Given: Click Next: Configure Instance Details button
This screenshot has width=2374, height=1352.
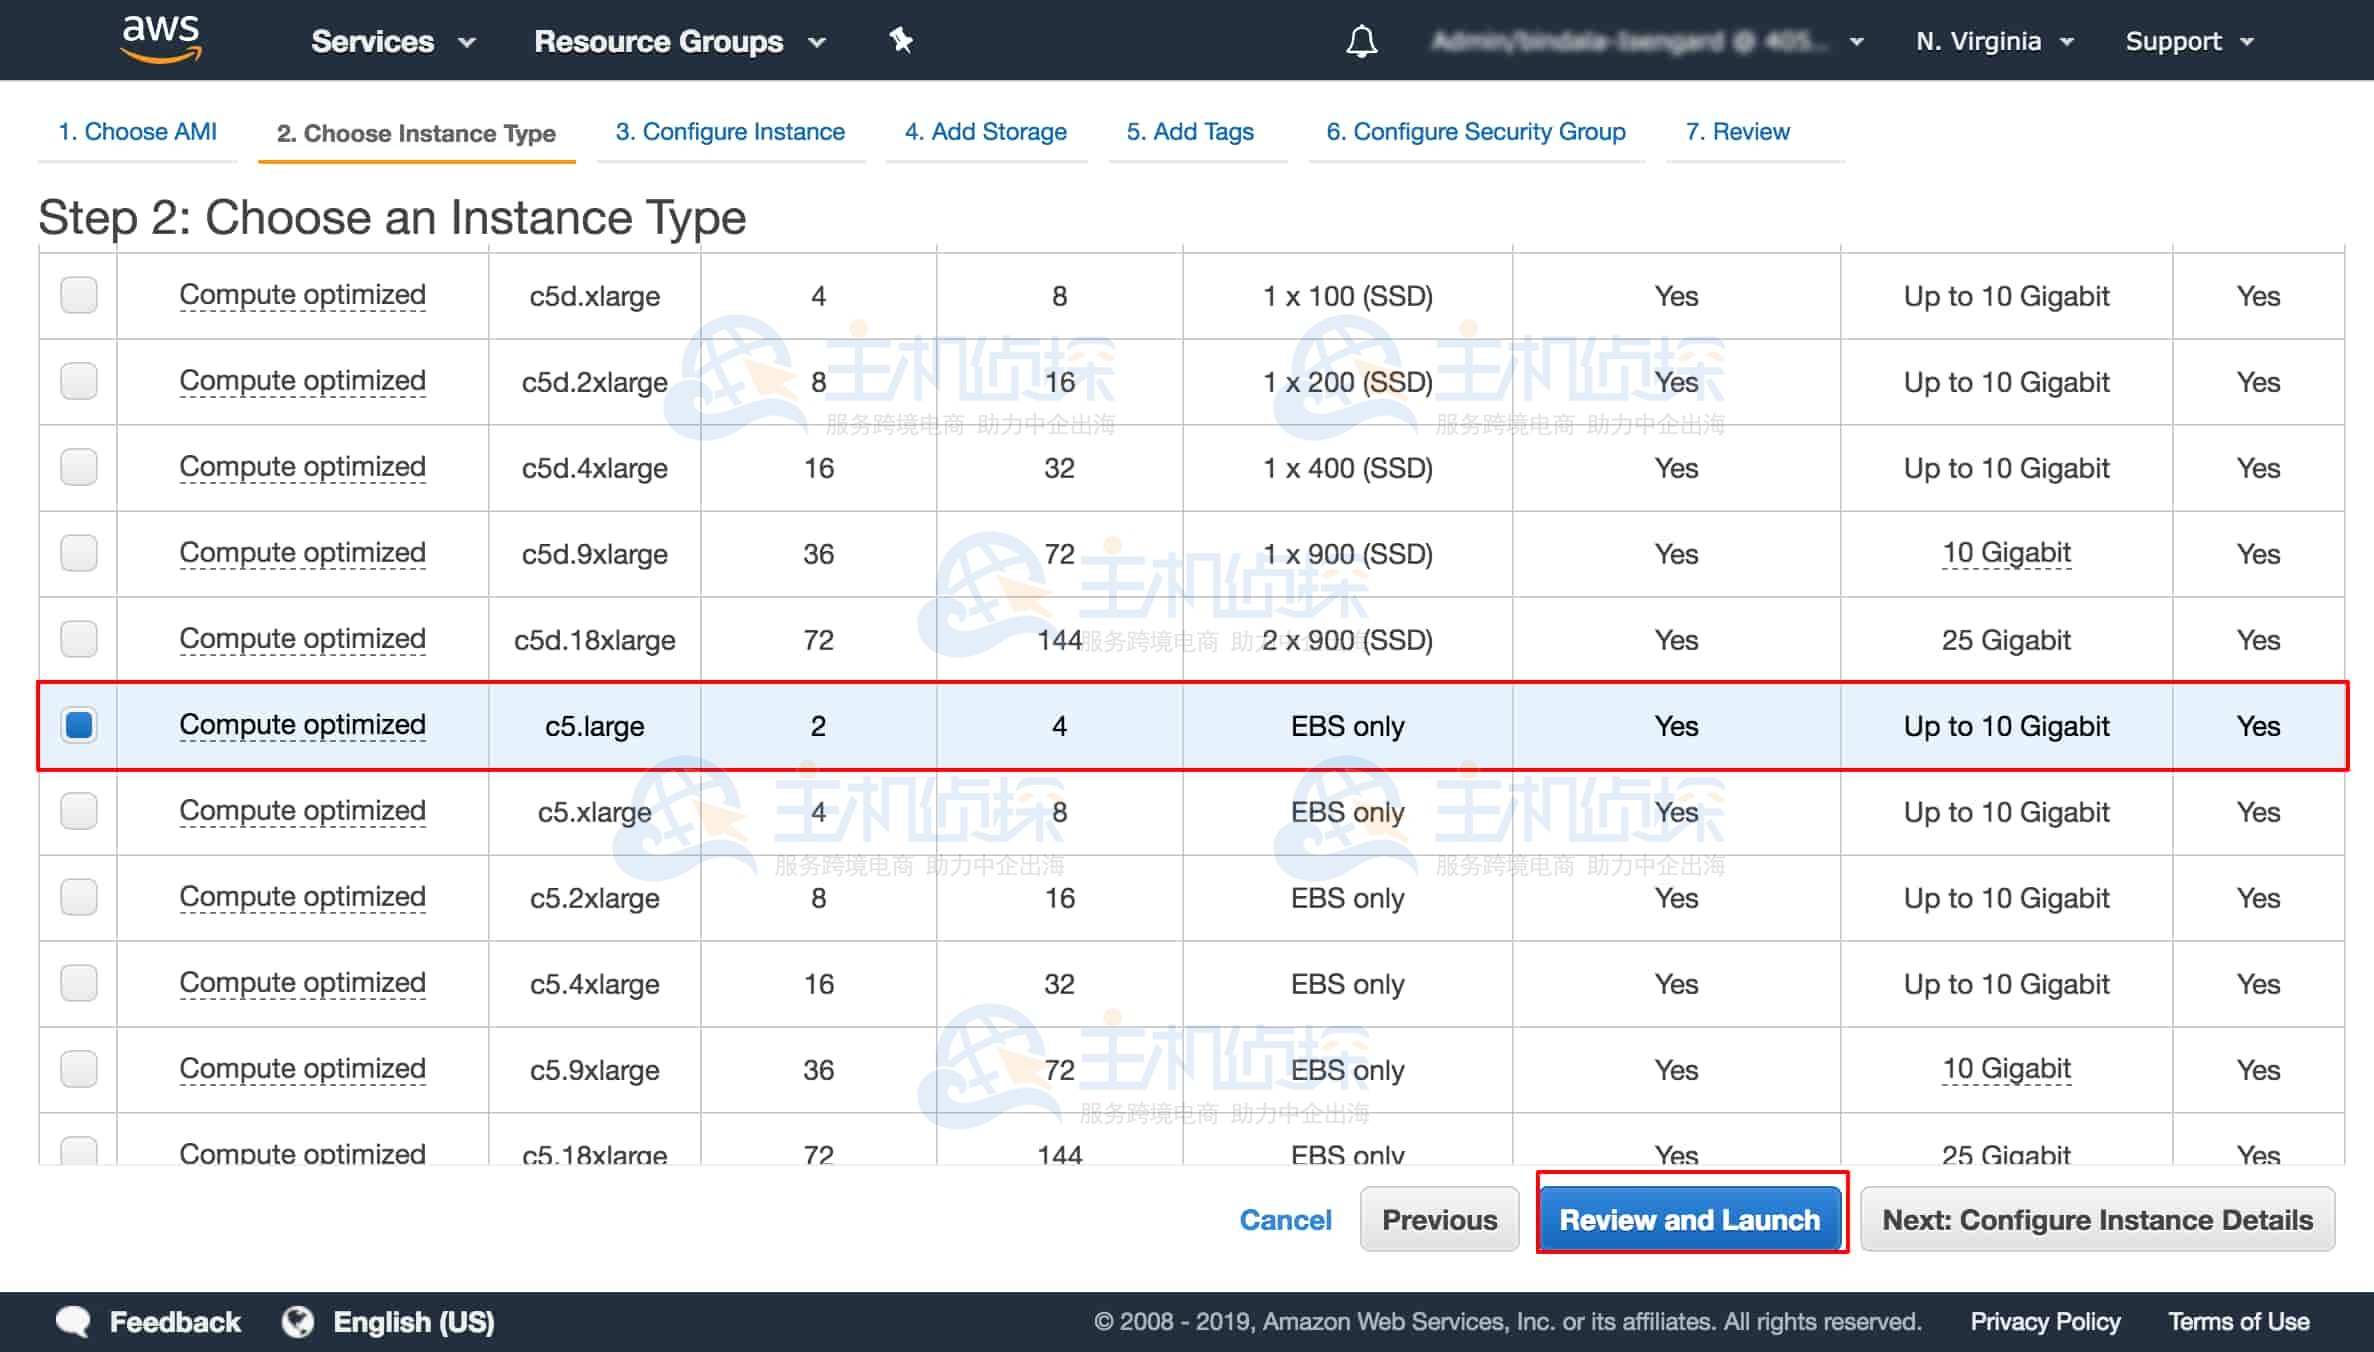Looking at the screenshot, I should [2097, 1219].
